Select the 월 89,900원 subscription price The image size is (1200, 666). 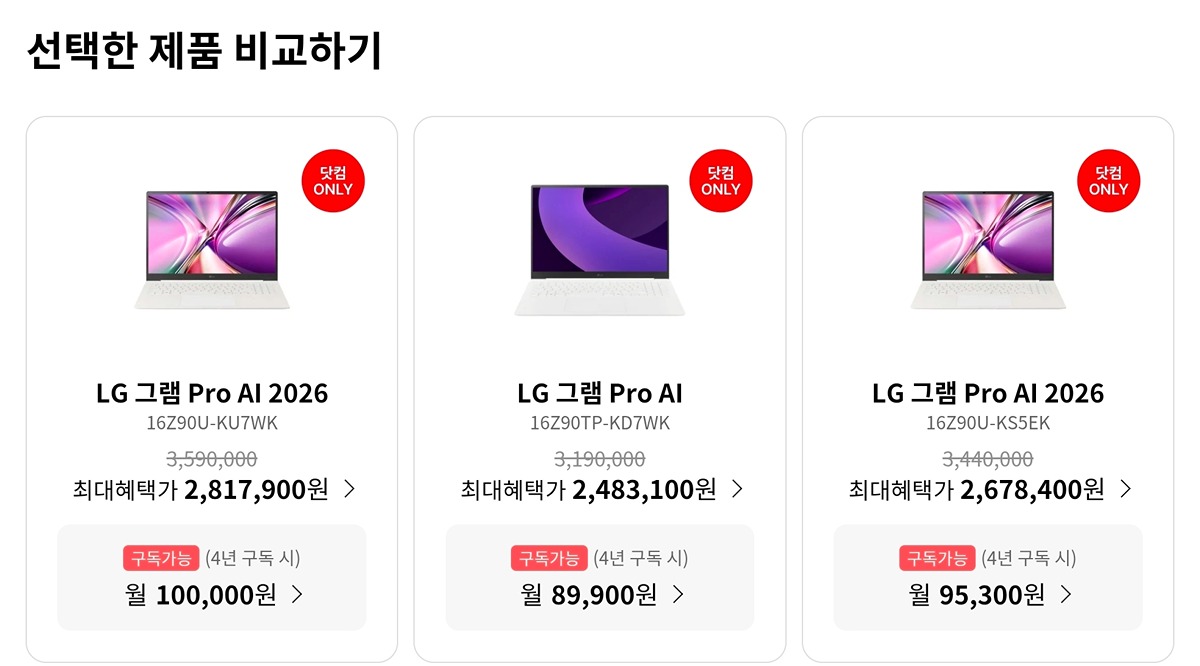click(x=589, y=595)
